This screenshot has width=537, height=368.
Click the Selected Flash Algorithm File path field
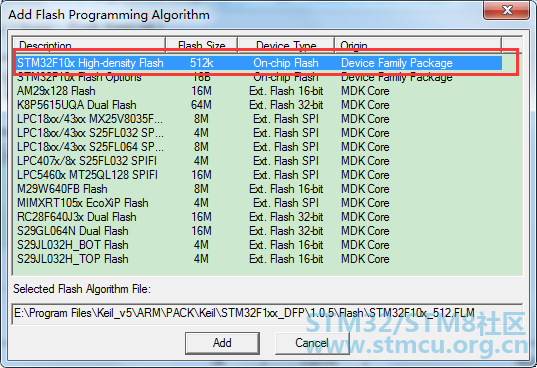click(x=266, y=313)
